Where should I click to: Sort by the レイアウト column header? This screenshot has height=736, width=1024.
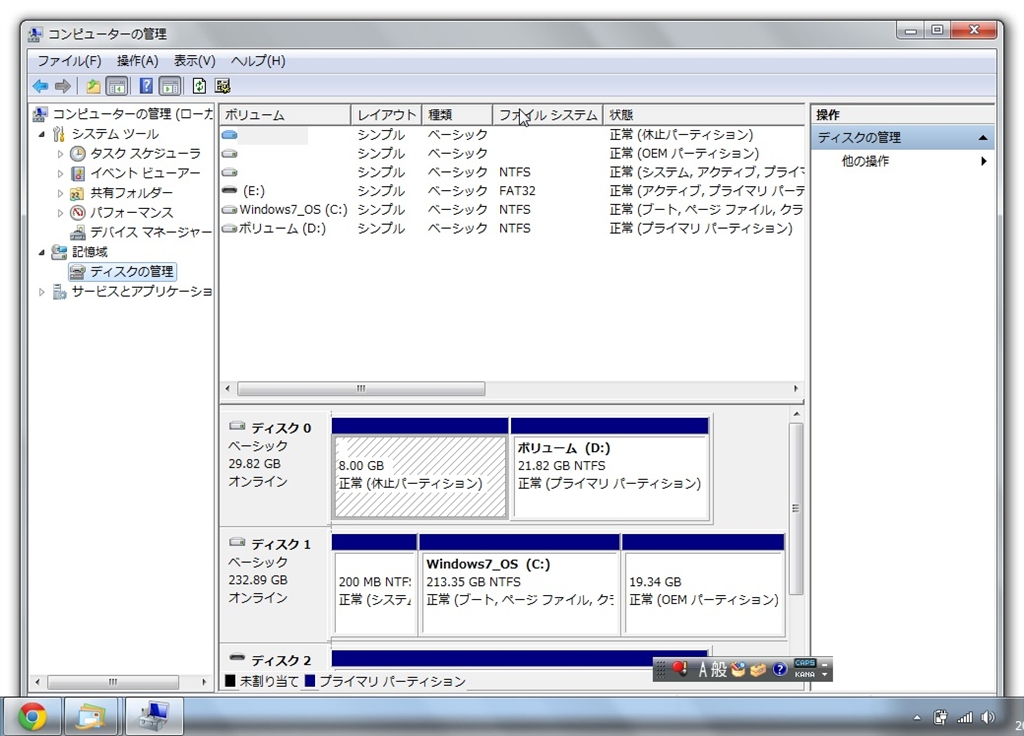tap(387, 115)
